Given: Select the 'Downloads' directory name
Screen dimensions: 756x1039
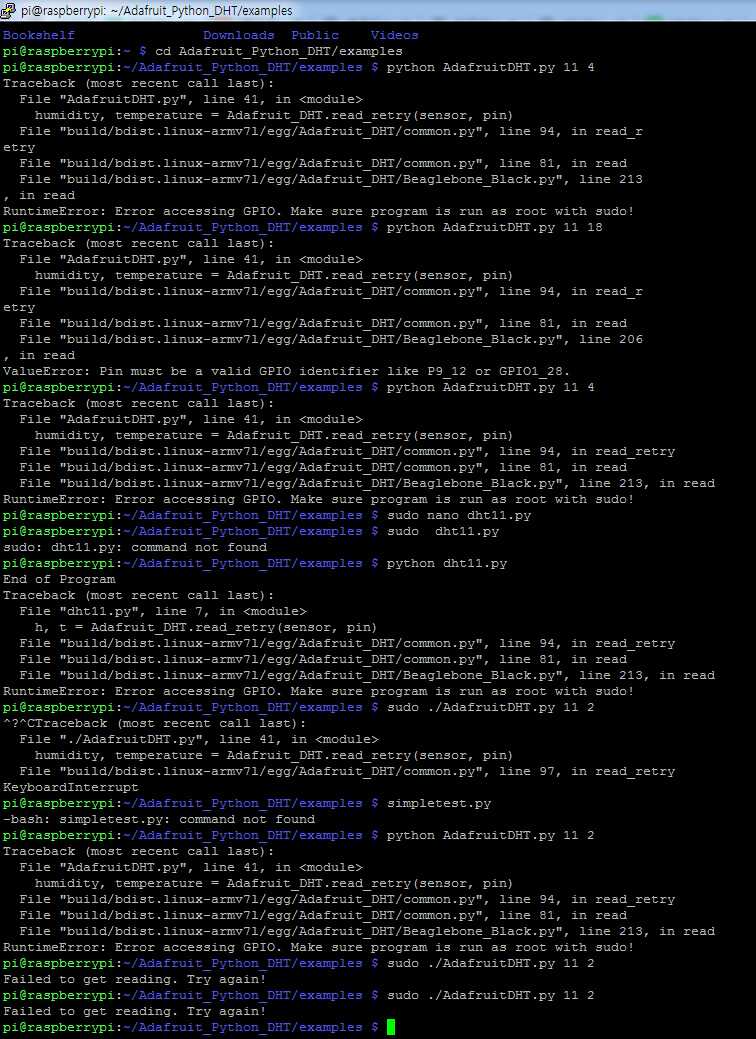Looking at the screenshot, I should pyautogui.click(x=239, y=35).
